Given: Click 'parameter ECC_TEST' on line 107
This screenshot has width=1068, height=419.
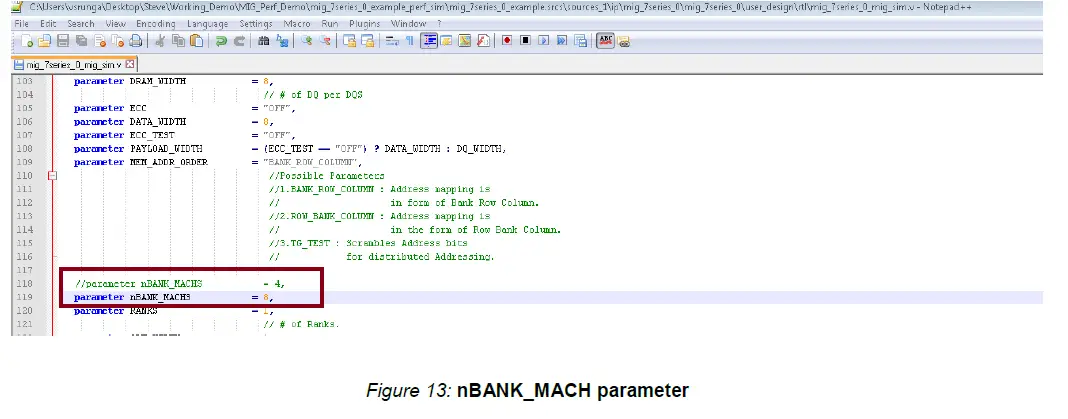Looking at the screenshot, I should 124,135.
